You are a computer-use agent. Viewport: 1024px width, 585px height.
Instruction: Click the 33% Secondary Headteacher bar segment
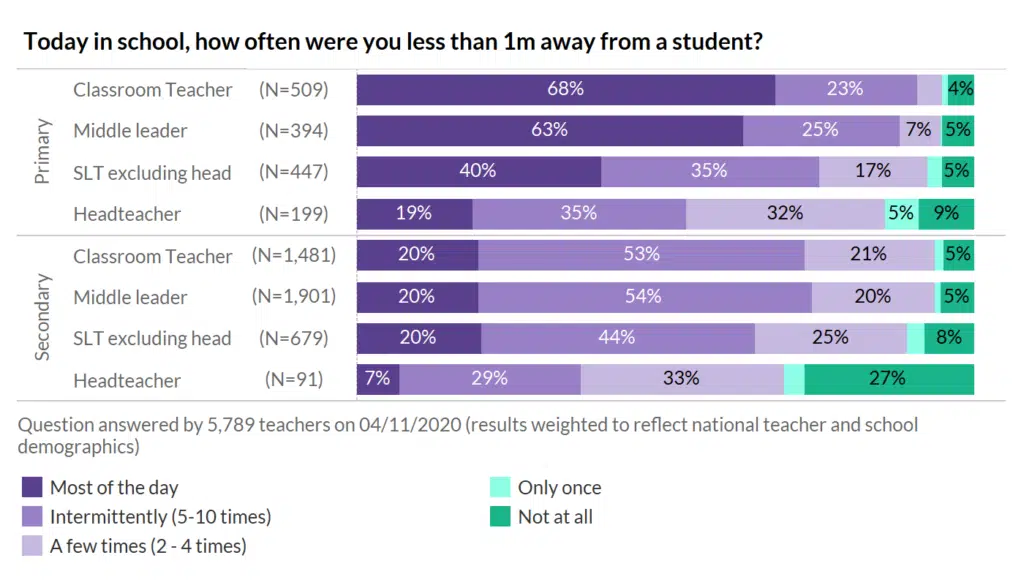click(681, 379)
